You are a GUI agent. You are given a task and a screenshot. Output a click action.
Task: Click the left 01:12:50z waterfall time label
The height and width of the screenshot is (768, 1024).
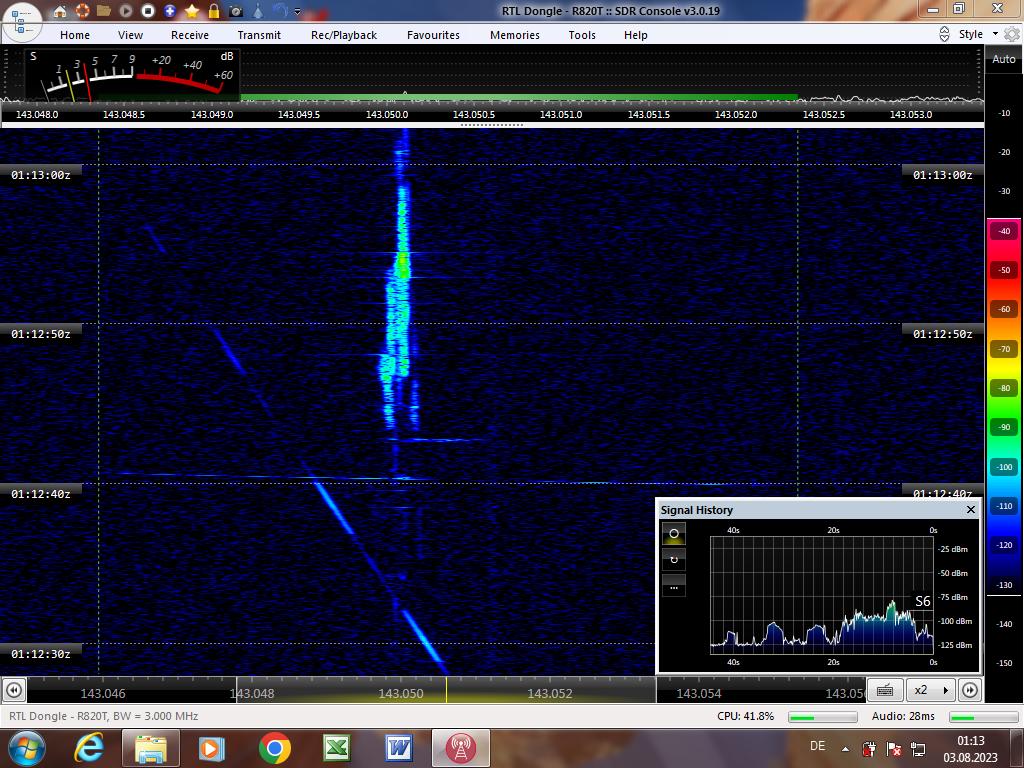coord(40,334)
